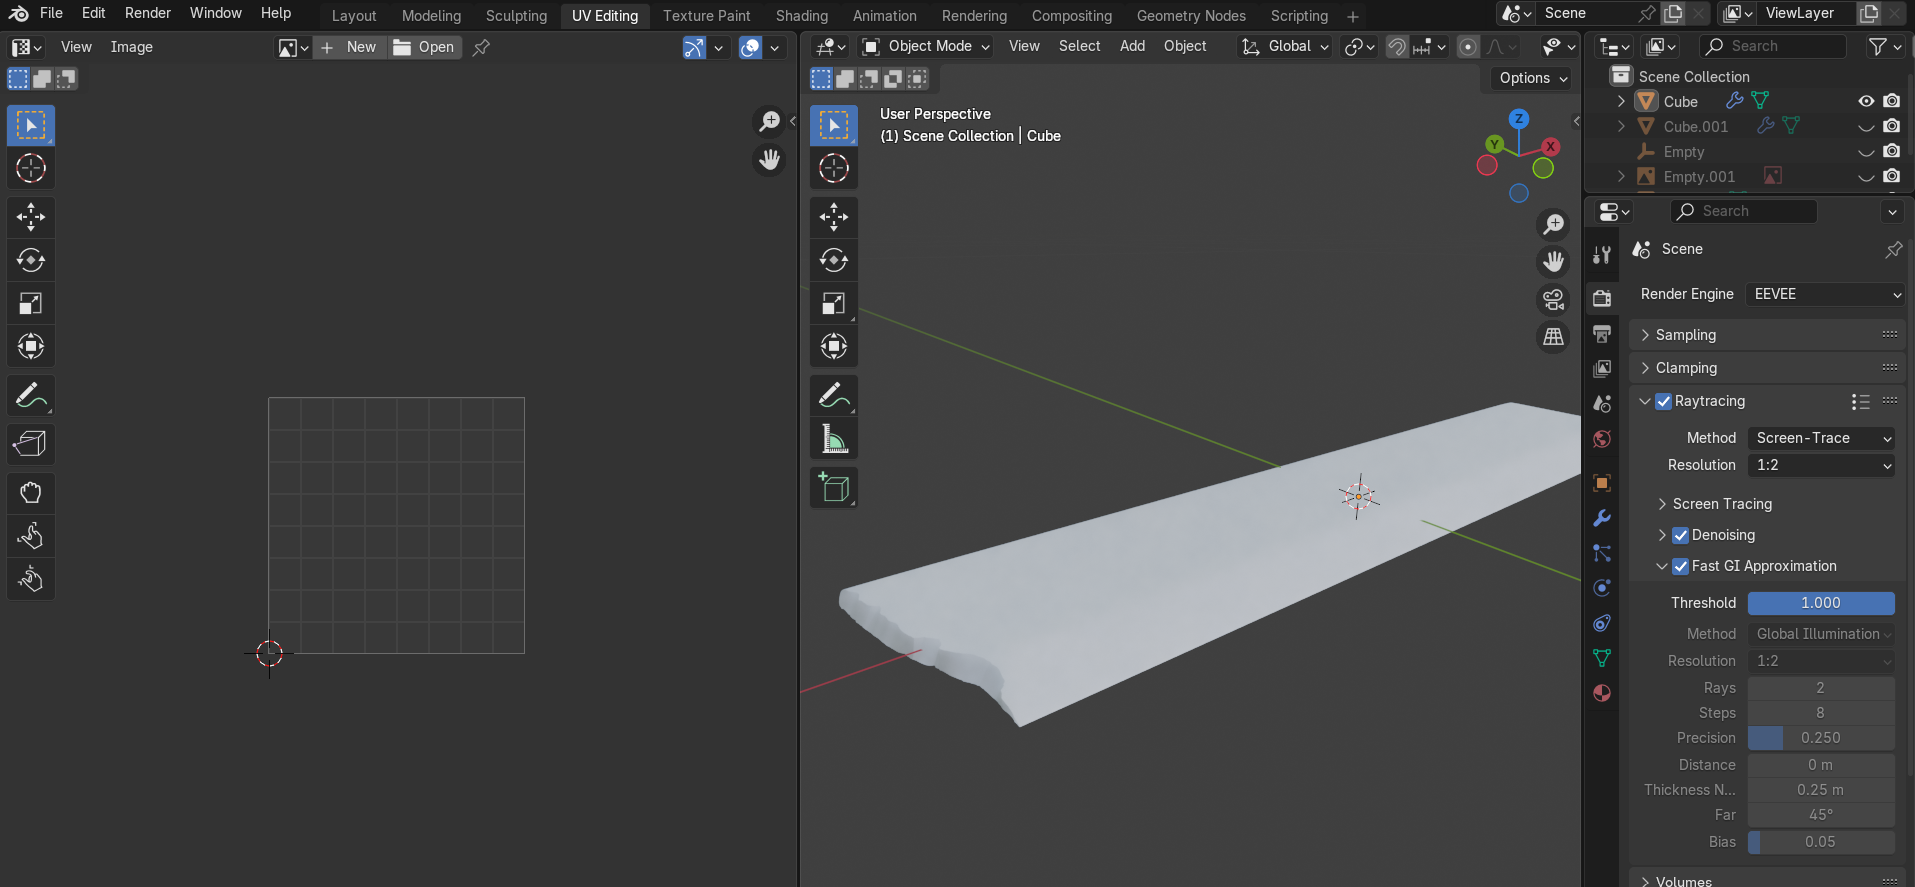Select the Rip Region tool in UV editor
This screenshot has height=887, width=1915.
[x=30, y=444]
